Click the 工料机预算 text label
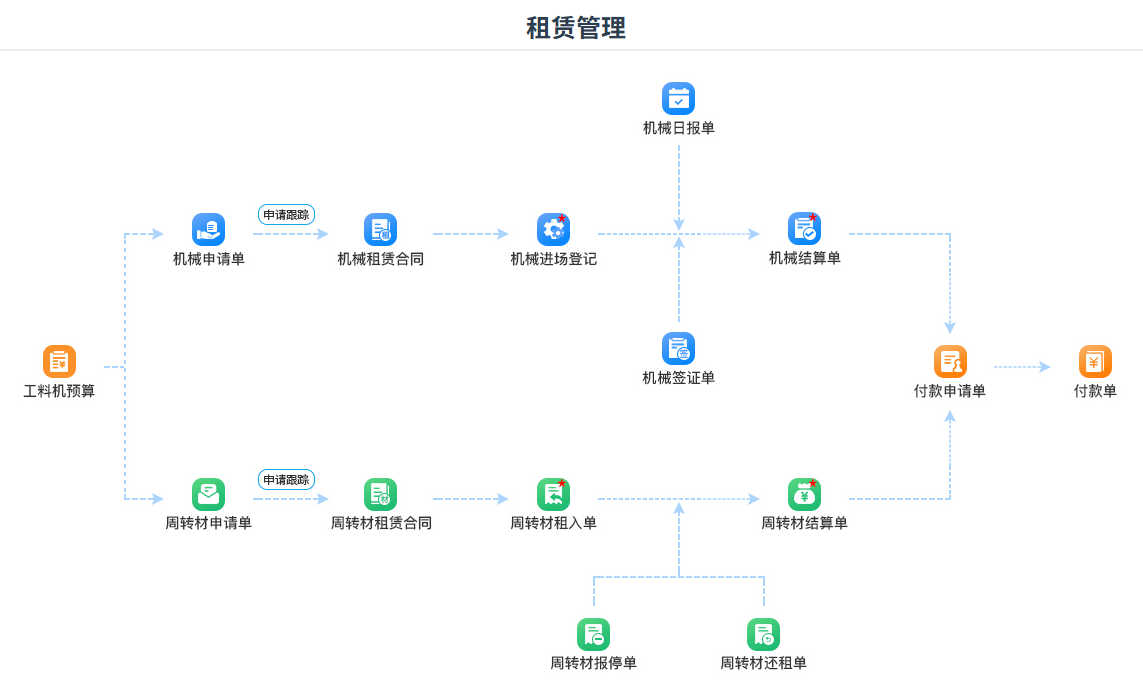The width and height of the screenshot is (1143, 686). point(59,391)
